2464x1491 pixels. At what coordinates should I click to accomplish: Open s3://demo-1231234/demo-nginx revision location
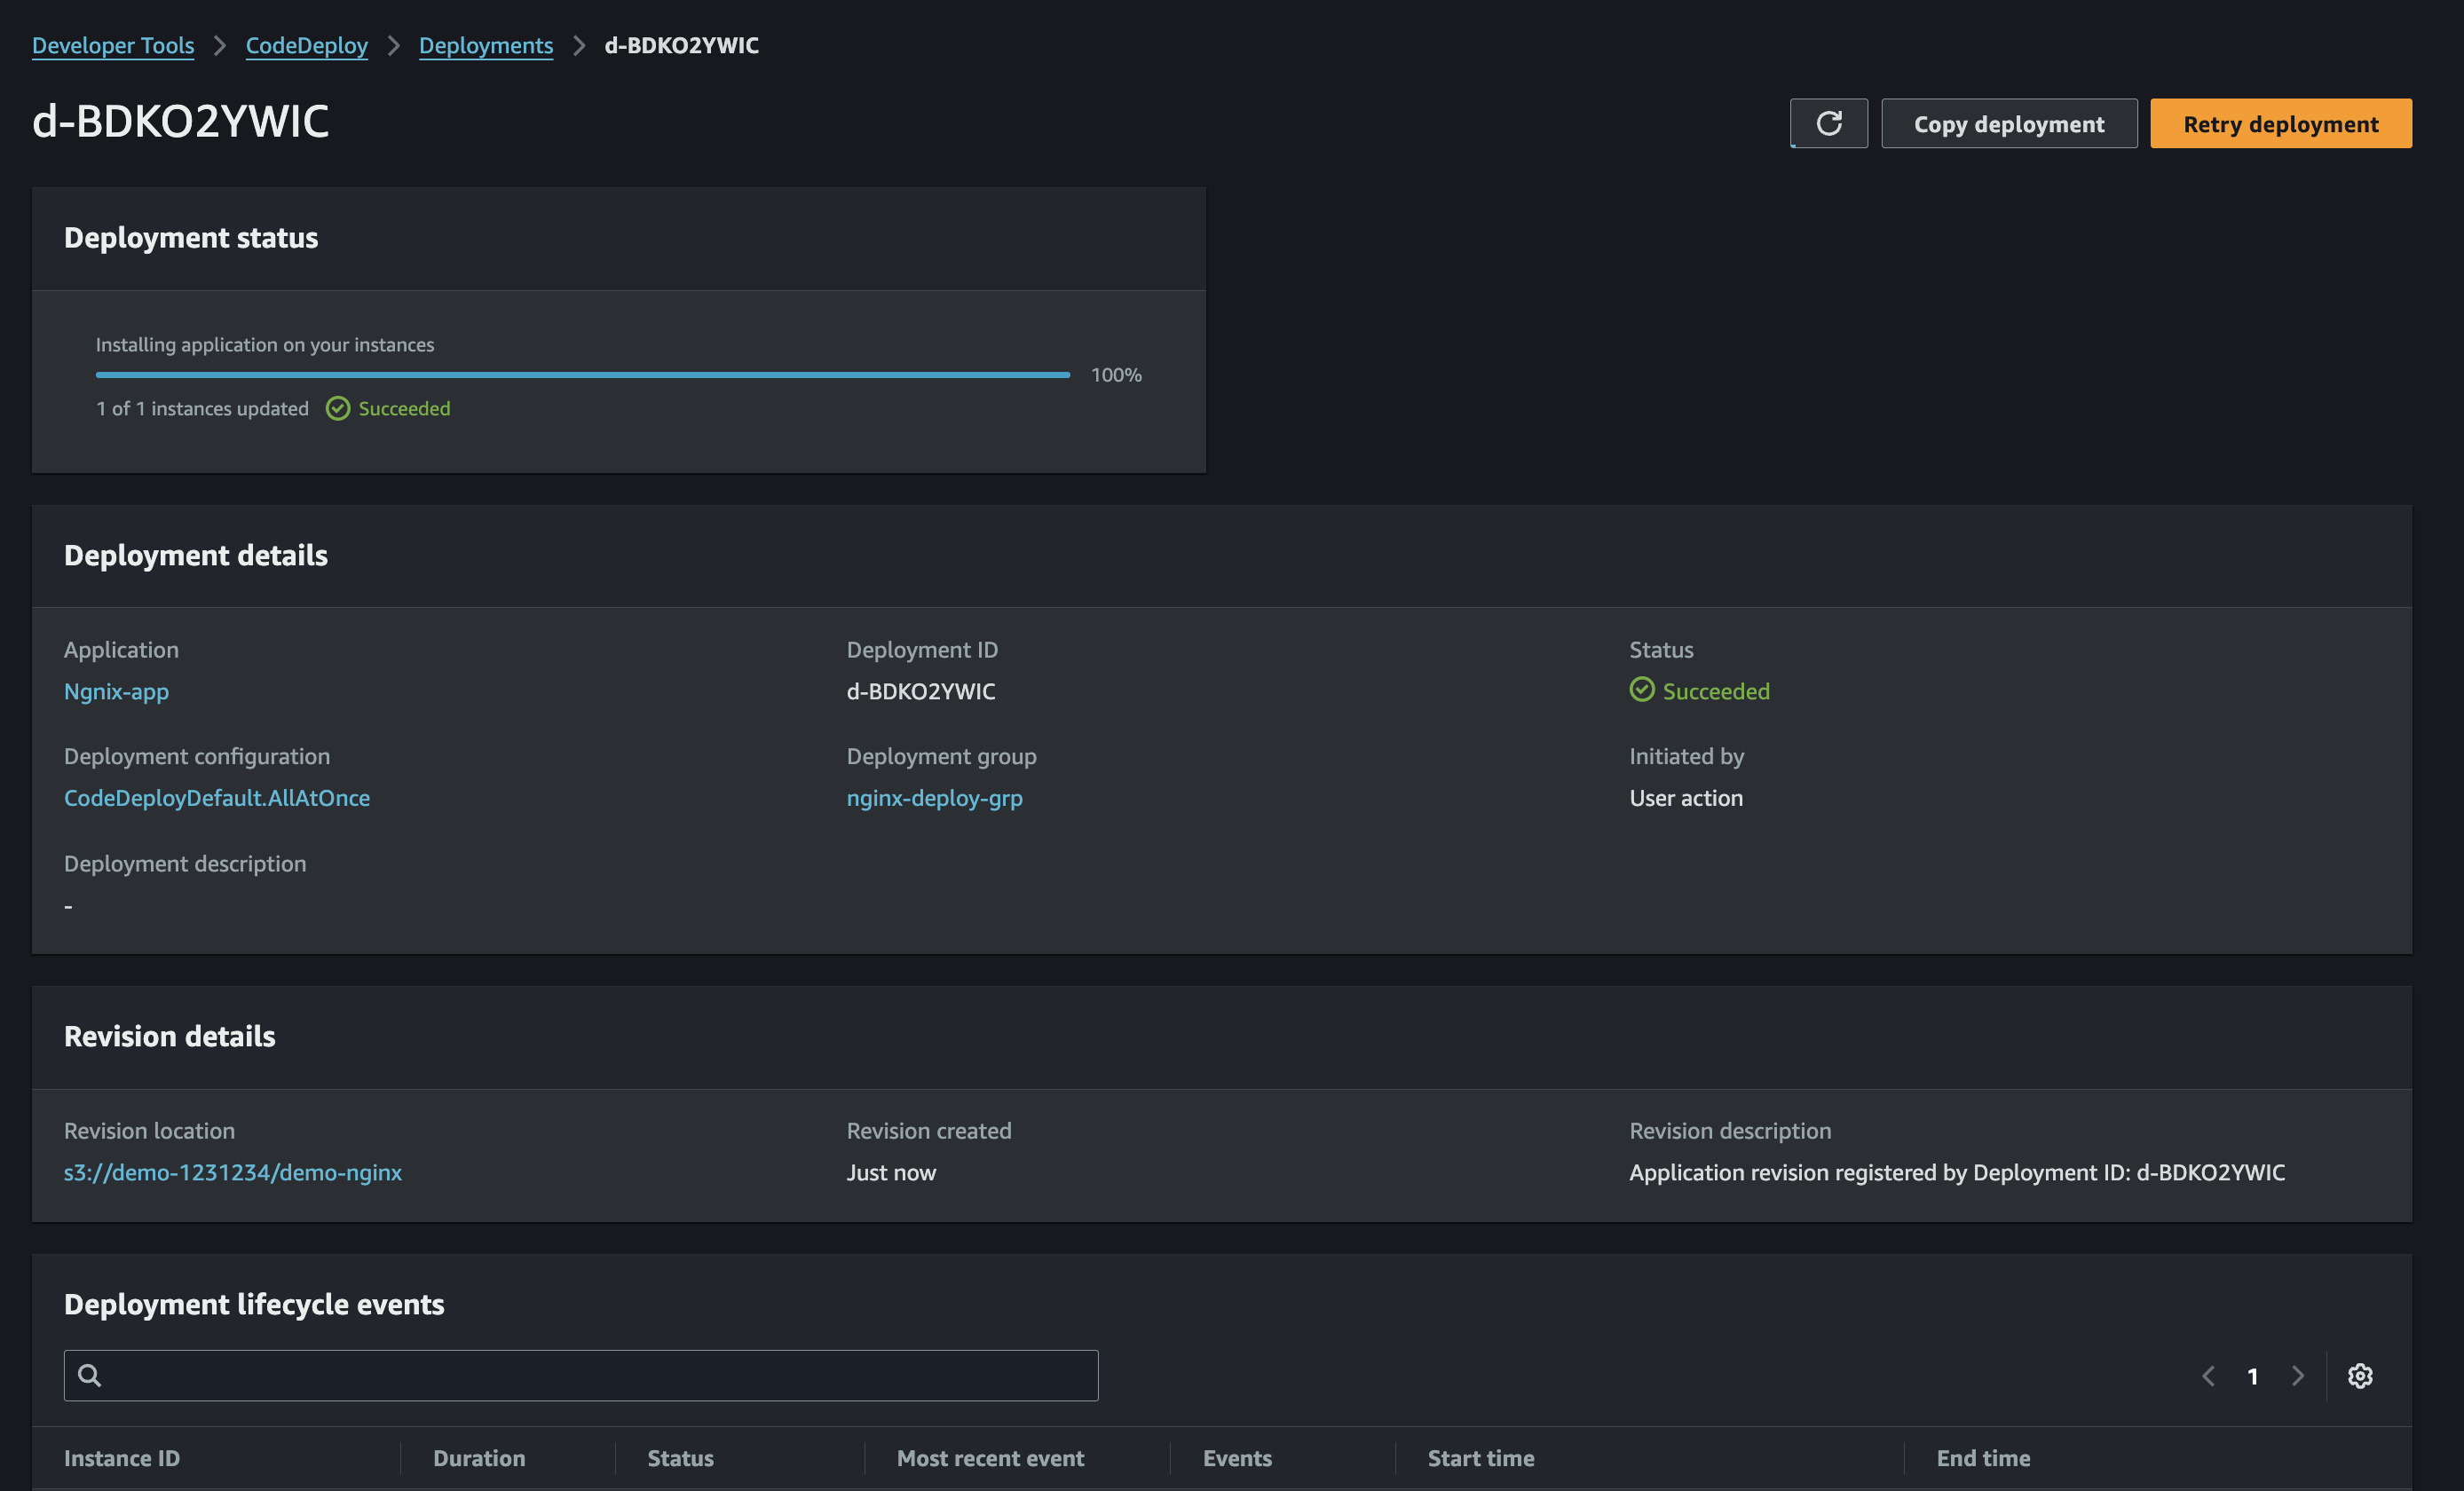pyautogui.click(x=233, y=1172)
